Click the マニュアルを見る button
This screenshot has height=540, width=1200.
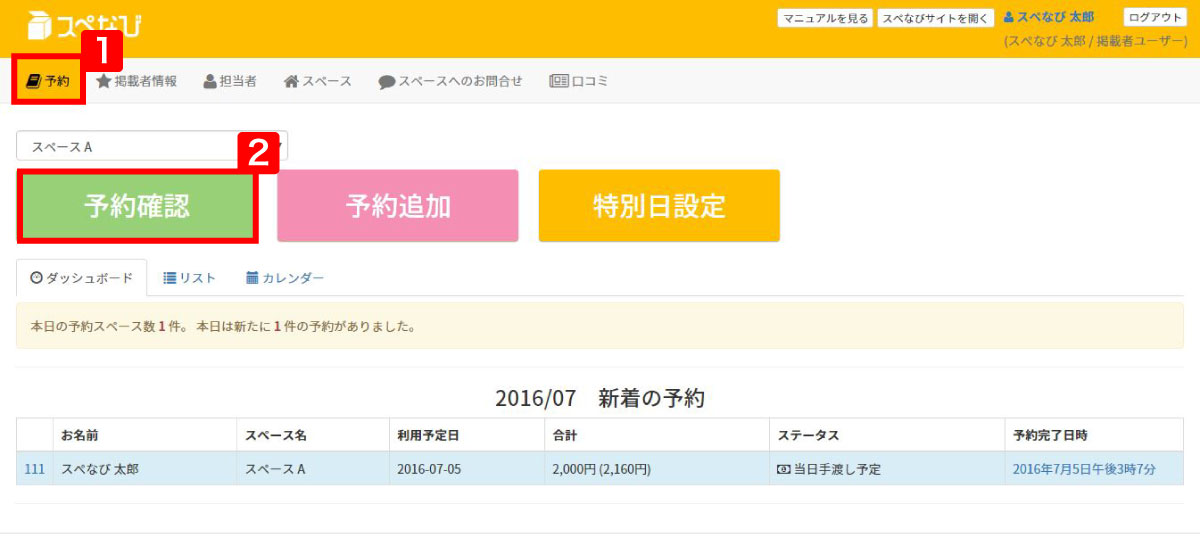pyautogui.click(x=825, y=18)
